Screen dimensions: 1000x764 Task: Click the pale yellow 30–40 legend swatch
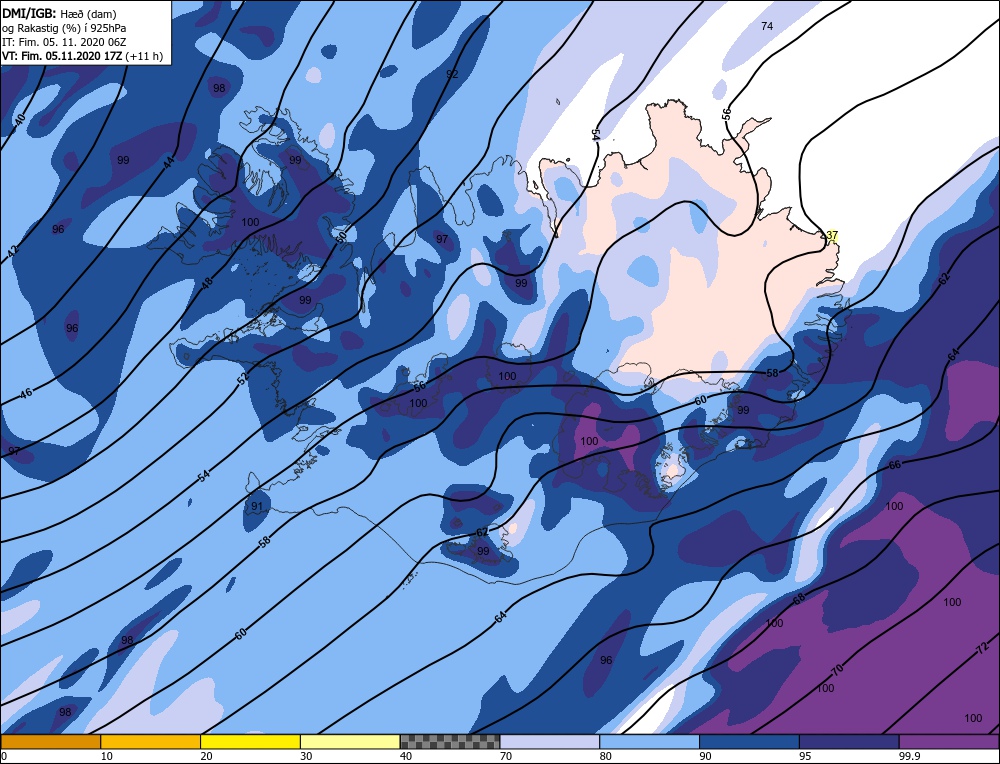click(x=350, y=742)
